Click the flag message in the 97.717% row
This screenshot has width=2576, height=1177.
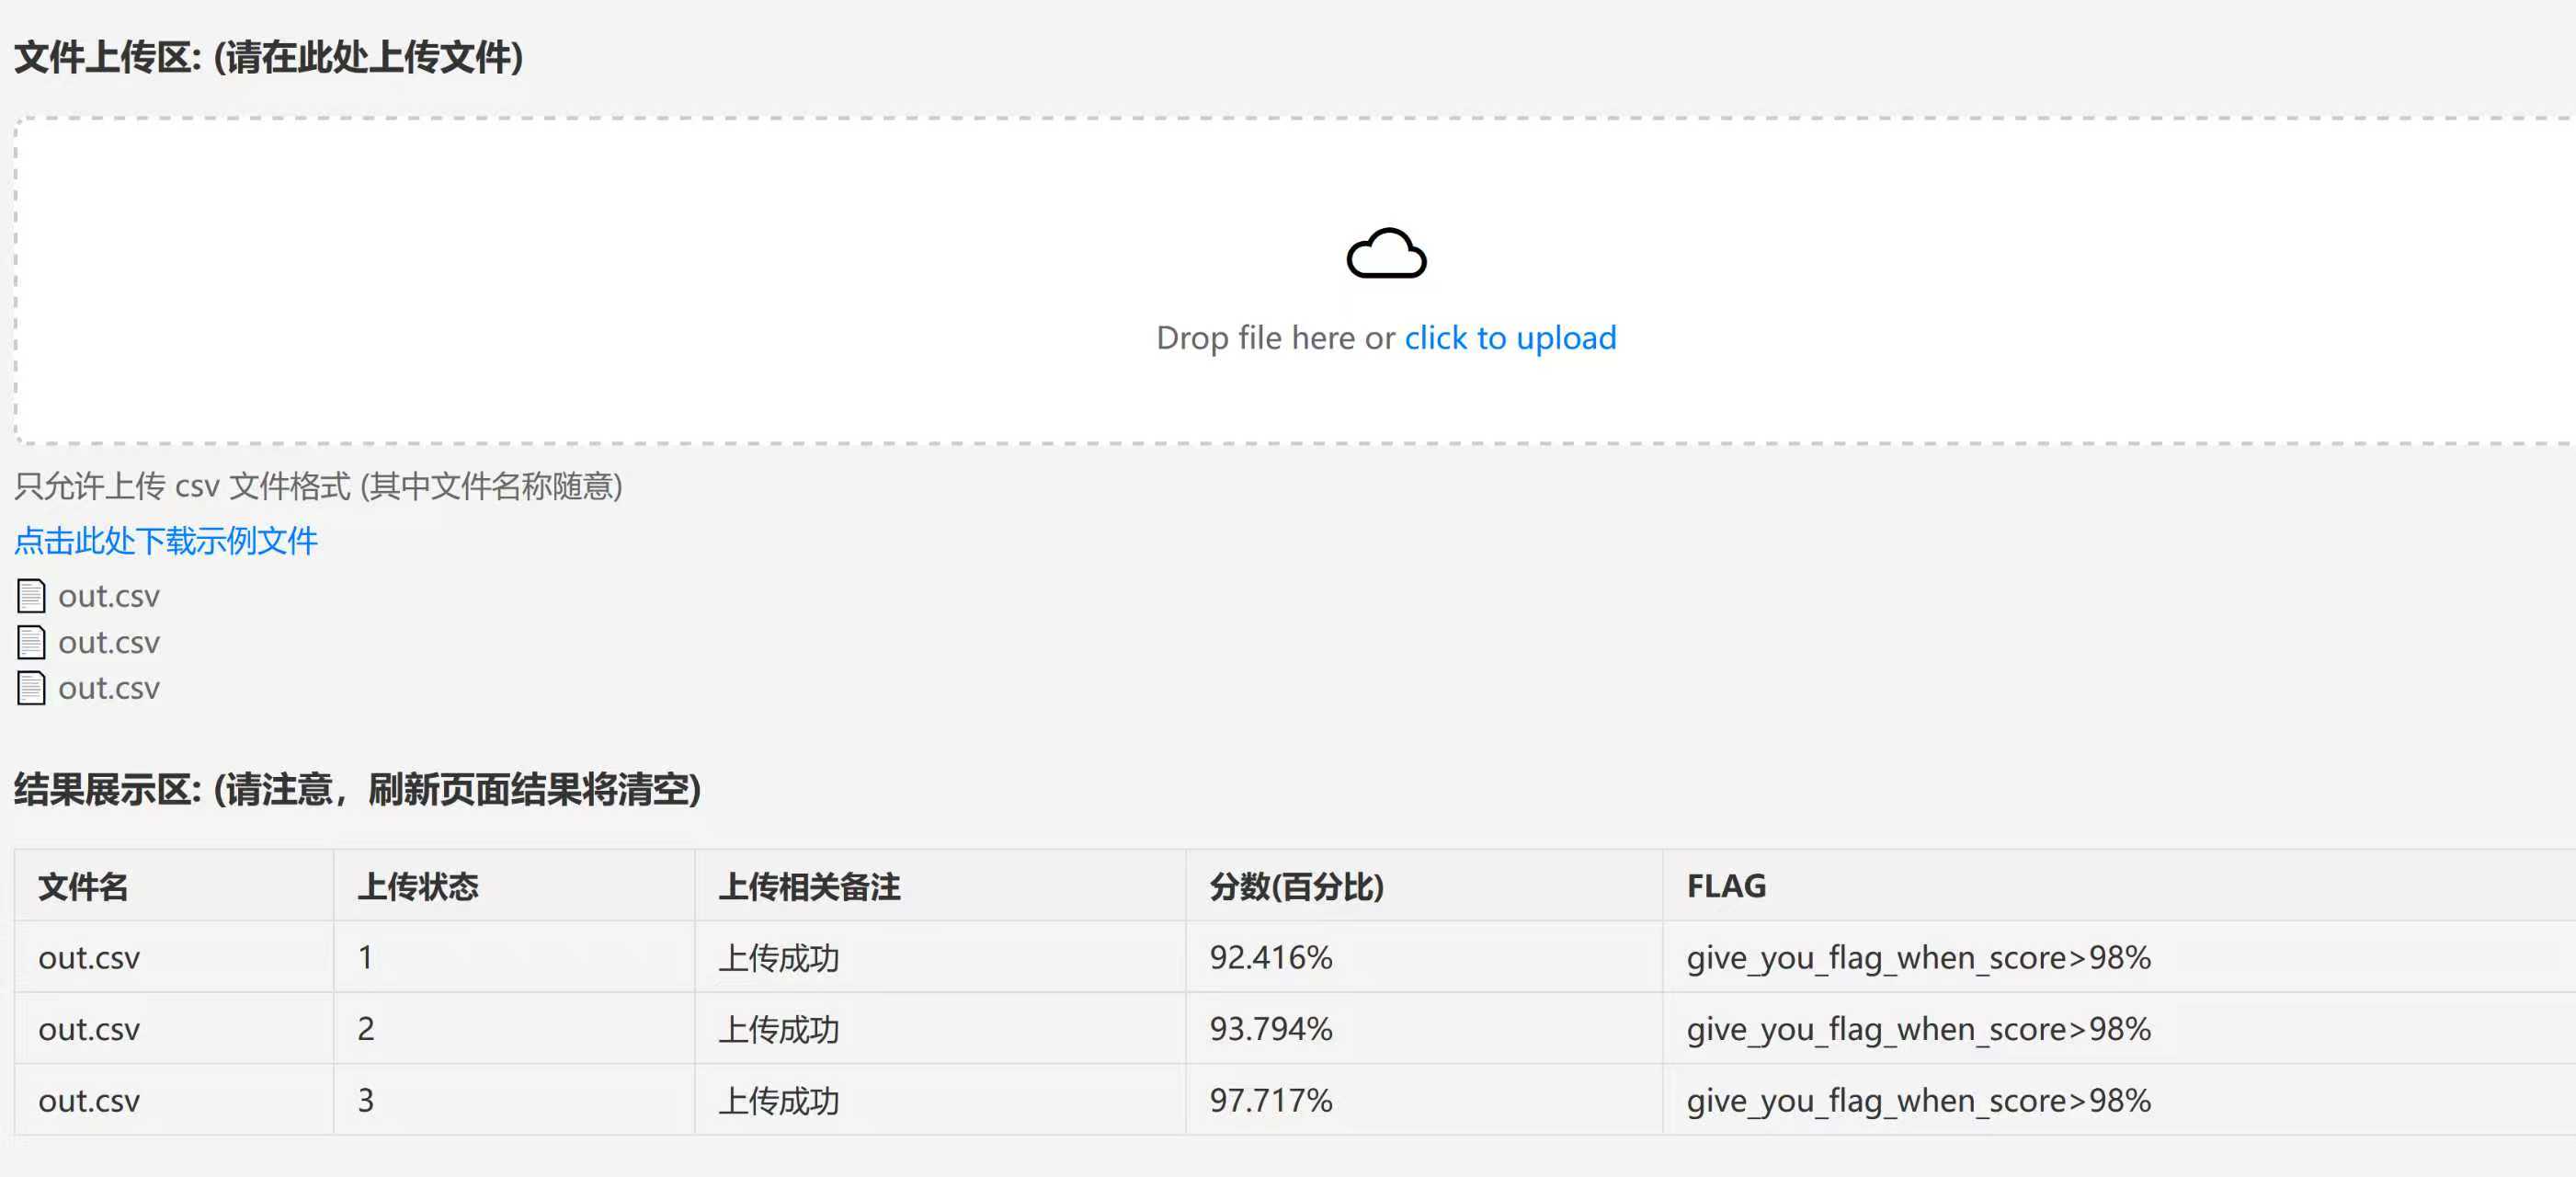[x=1918, y=1101]
